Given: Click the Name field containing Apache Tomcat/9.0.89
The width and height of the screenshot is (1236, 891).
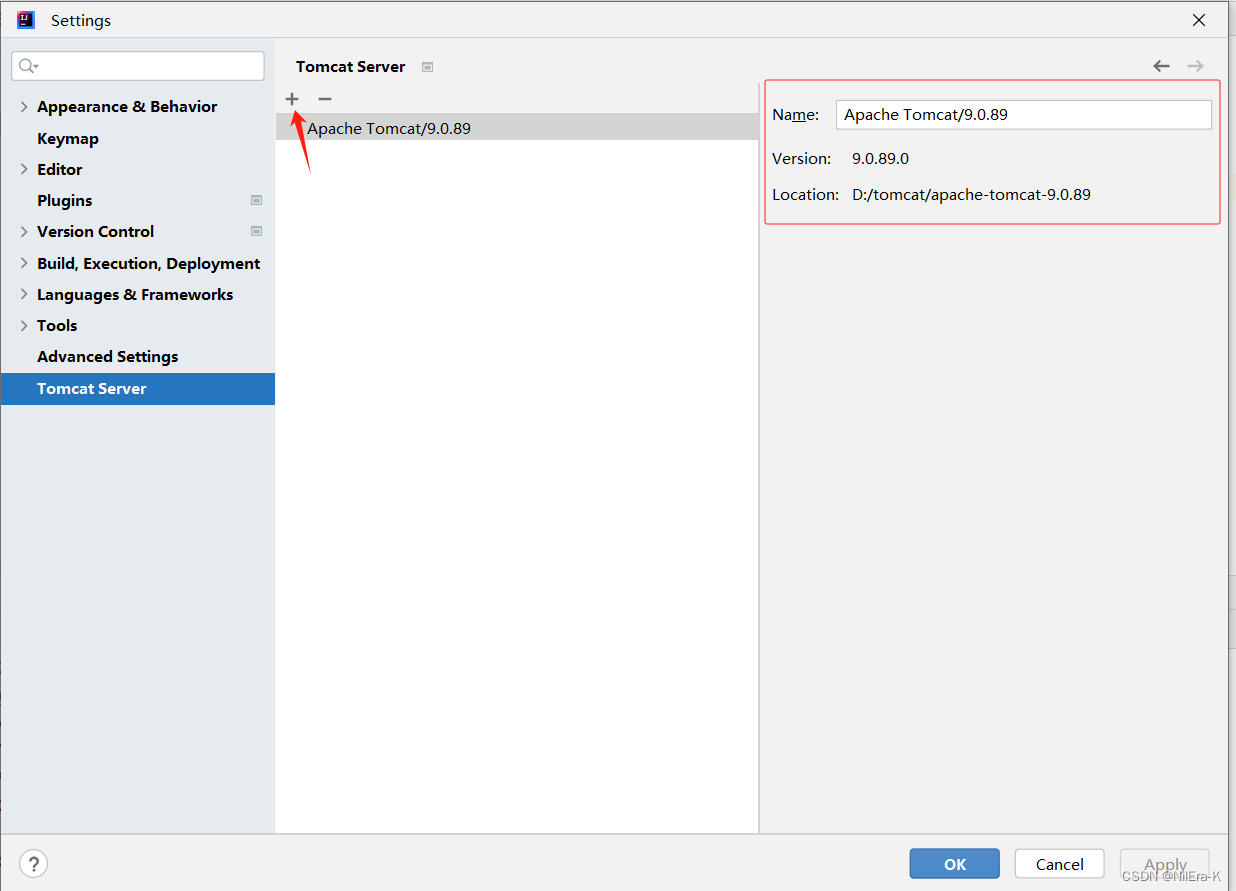Looking at the screenshot, I should click(x=1023, y=115).
